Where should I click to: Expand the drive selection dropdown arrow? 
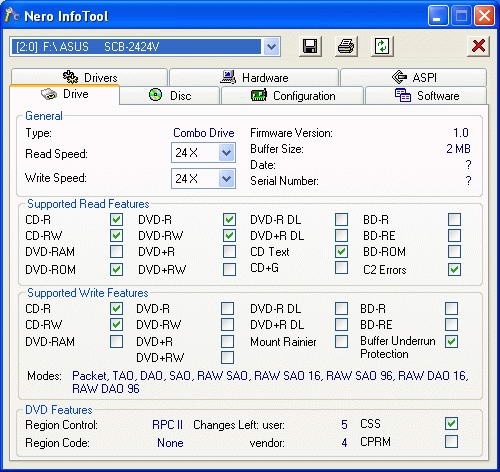click(x=271, y=46)
